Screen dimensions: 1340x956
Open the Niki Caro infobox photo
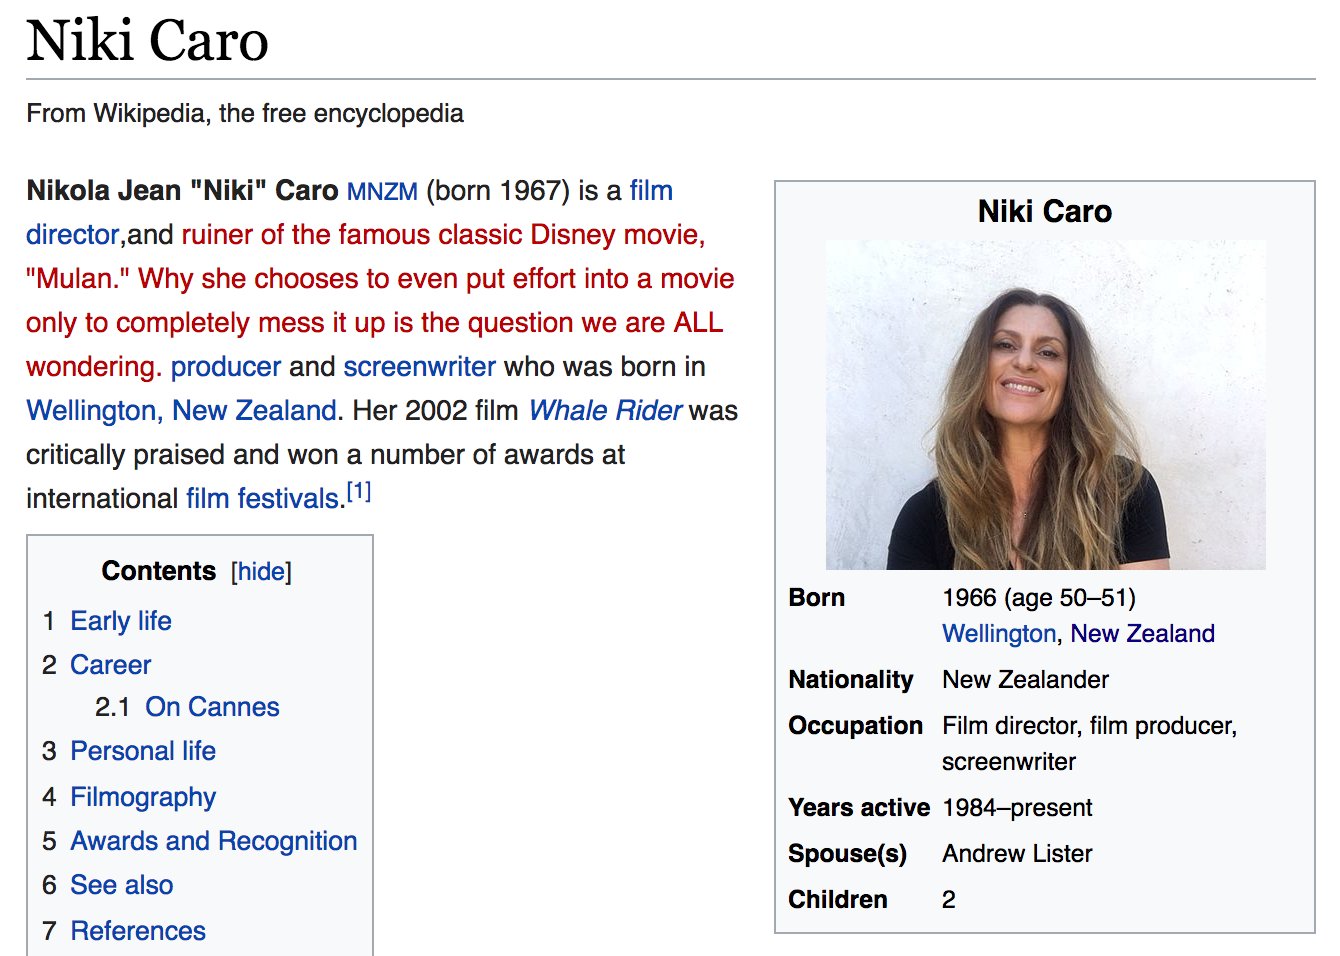click(x=1045, y=404)
